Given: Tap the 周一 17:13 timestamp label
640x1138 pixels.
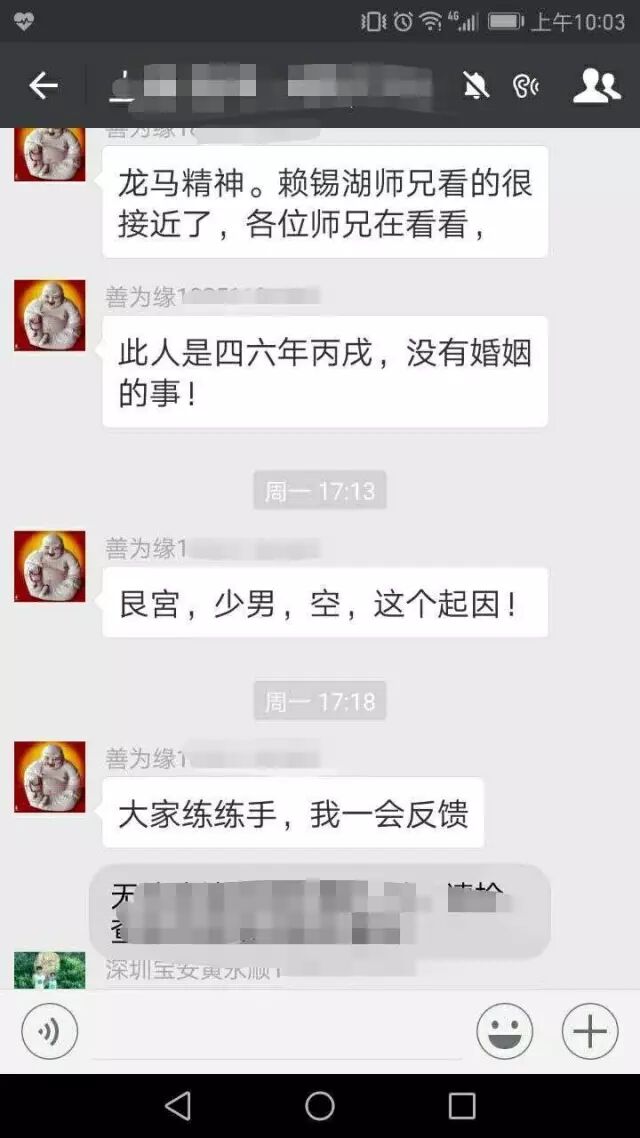Looking at the screenshot, I should (320, 491).
